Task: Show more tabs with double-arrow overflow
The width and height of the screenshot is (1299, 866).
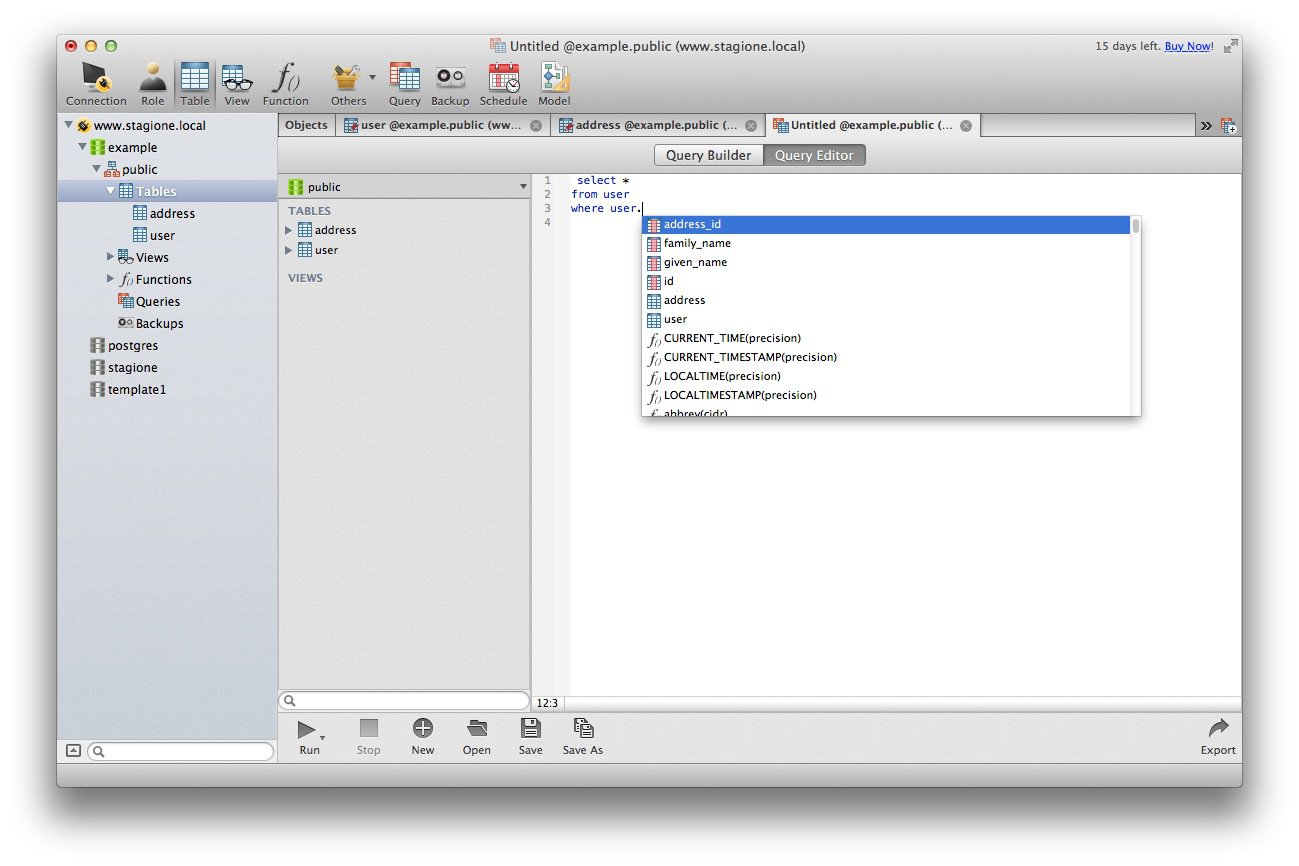Action: tap(1206, 126)
